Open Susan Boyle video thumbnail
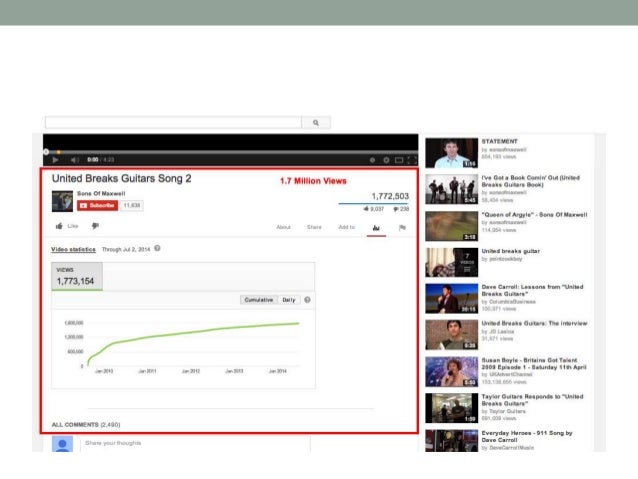Screen dimensions: 638x479 (452, 372)
